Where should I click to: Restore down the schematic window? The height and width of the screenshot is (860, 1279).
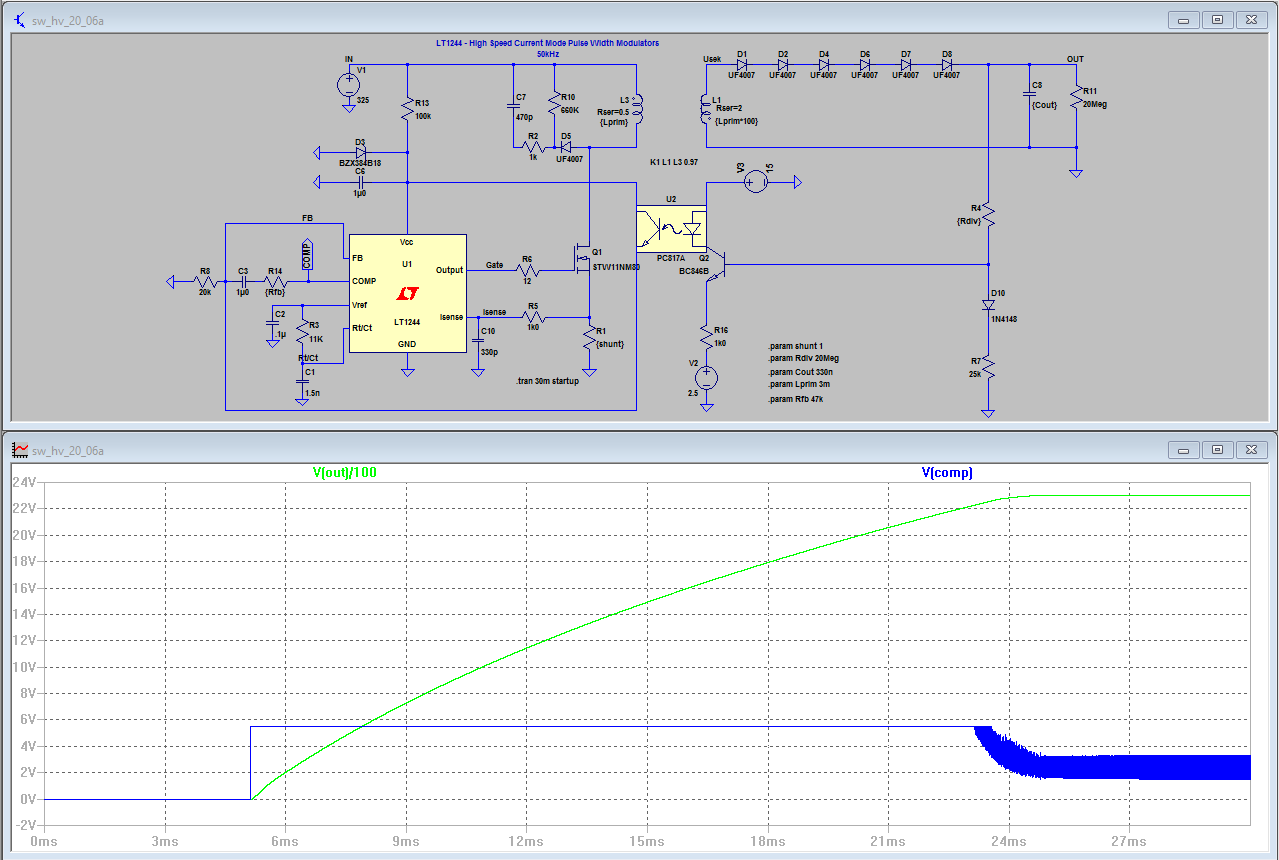[1217, 19]
